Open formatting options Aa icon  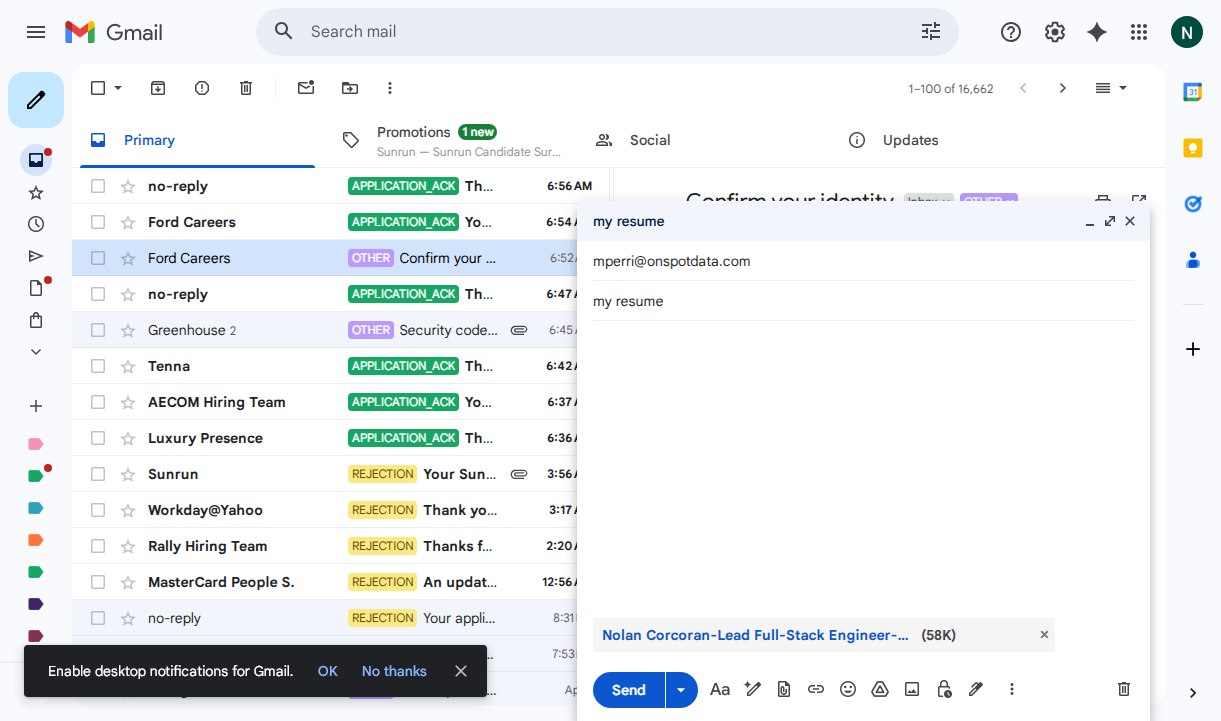[x=720, y=689]
